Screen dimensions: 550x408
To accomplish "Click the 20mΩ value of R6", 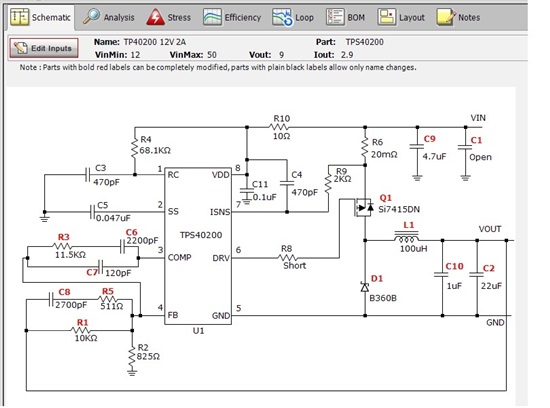I will (384, 154).
